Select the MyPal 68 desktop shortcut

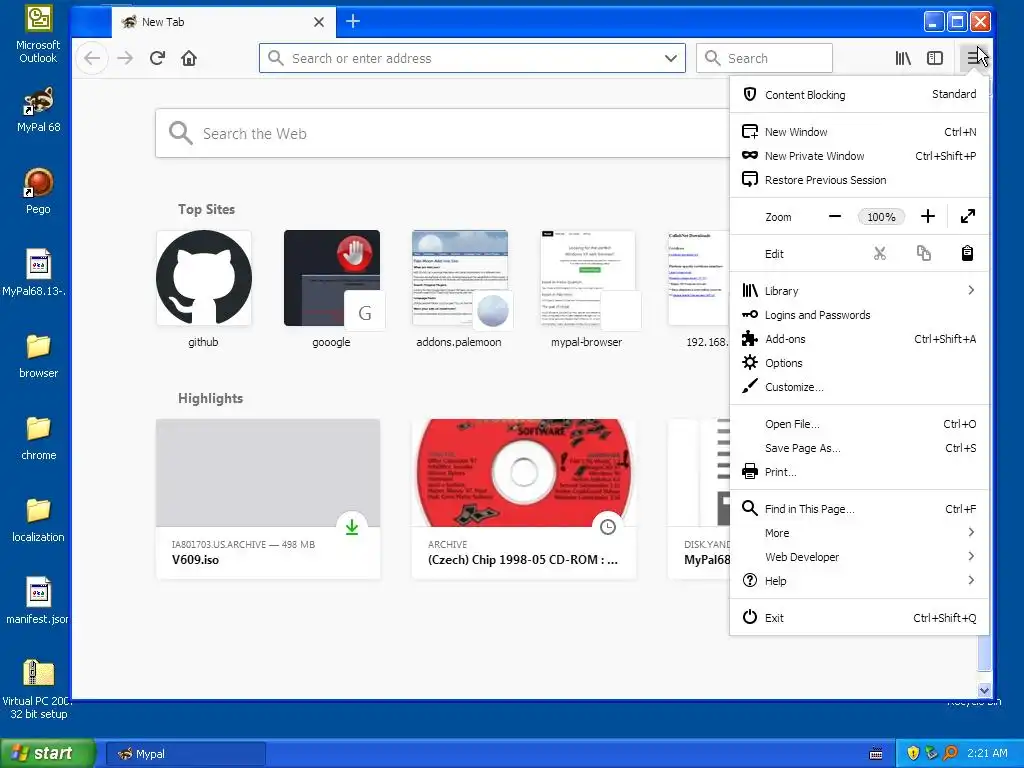pyautogui.click(x=38, y=110)
